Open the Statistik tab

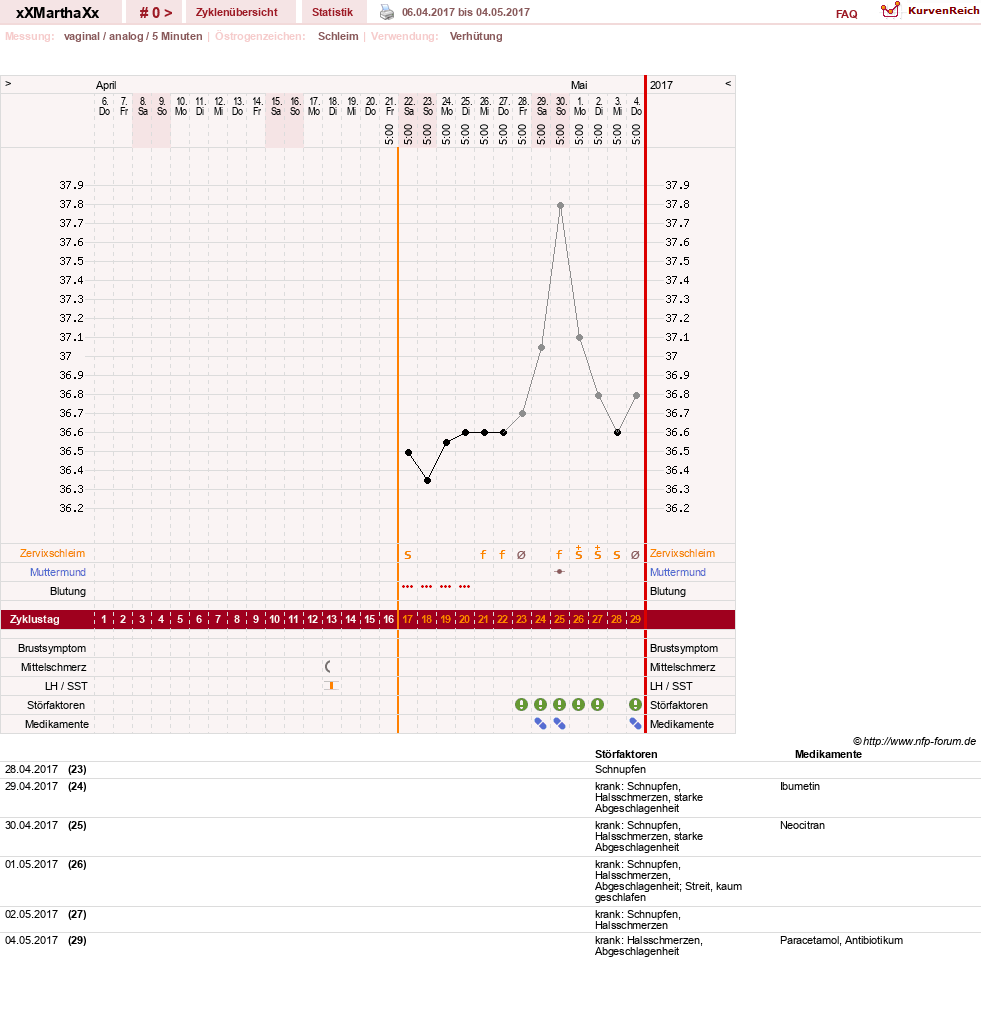pyautogui.click(x=332, y=12)
